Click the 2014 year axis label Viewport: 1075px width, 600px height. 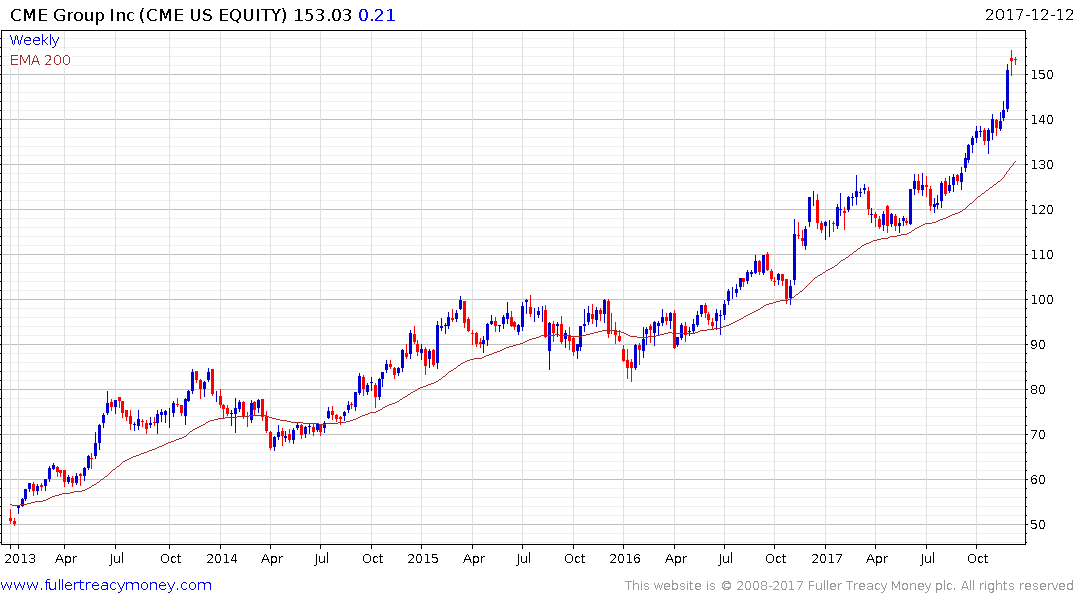pyautogui.click(x=221, y=558)
